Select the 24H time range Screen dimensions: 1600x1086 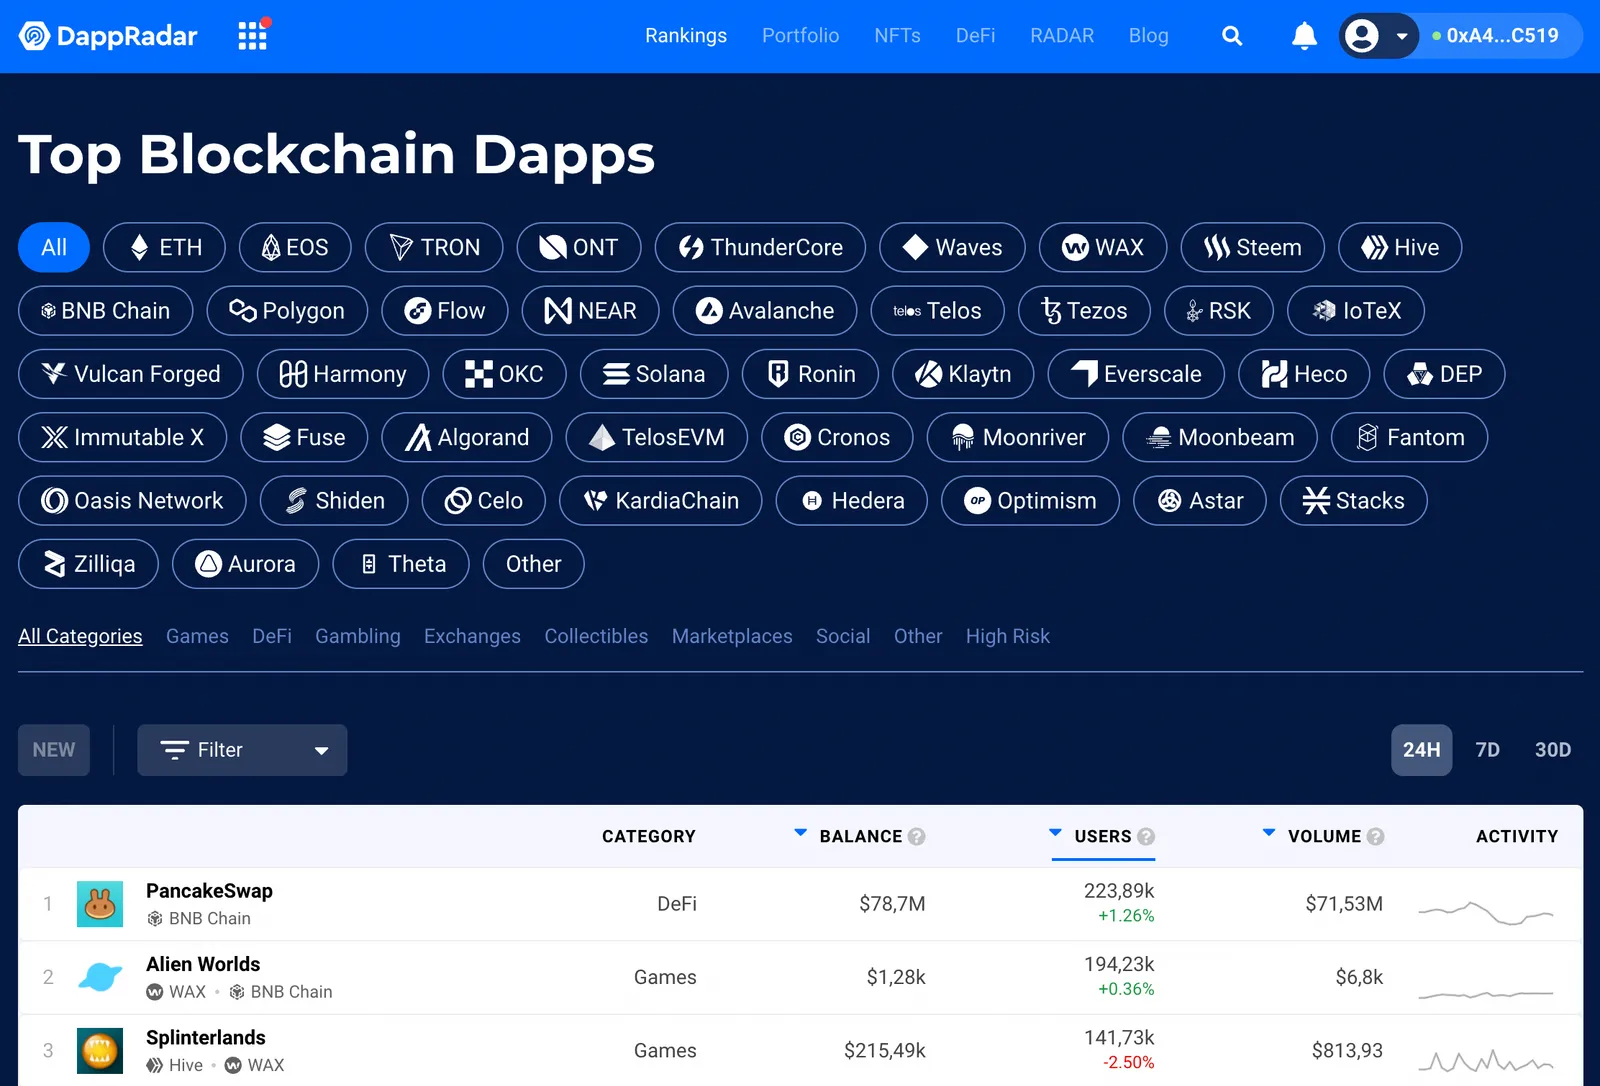click(x=1421, y=750)
